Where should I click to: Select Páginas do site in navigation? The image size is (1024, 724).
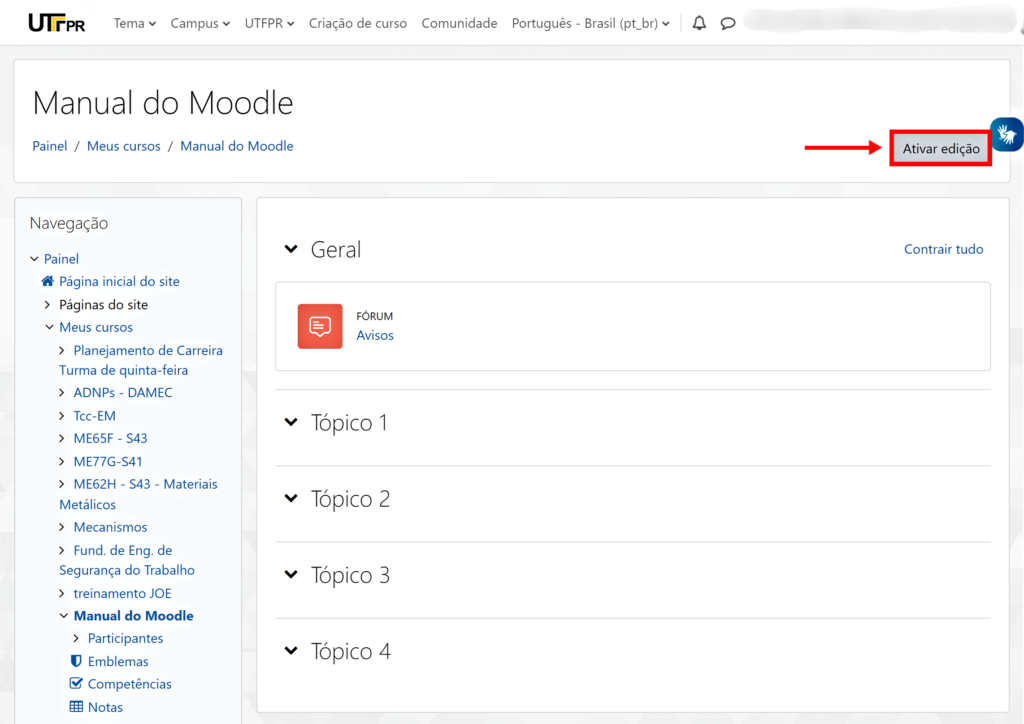[x=103, y=305]
